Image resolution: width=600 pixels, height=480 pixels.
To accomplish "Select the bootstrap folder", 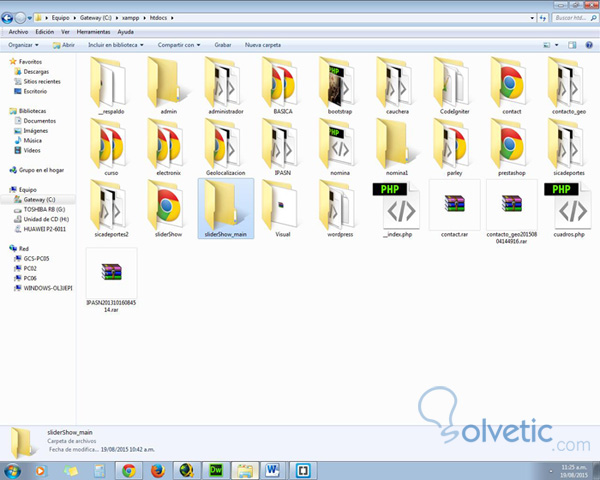I will pyautogui.click(x=340, y=85).
